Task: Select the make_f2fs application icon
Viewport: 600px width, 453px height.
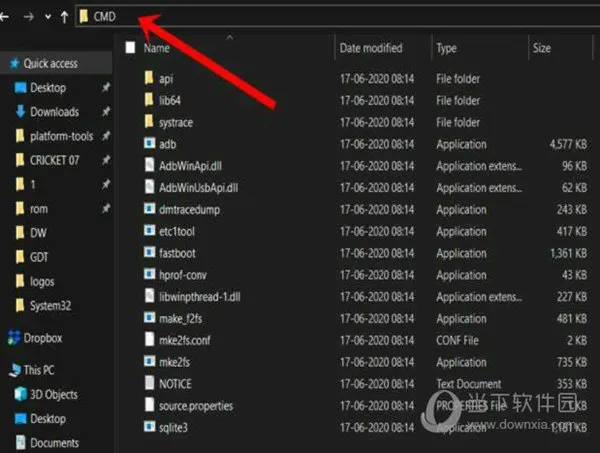Action: click(x=150, y=318)
